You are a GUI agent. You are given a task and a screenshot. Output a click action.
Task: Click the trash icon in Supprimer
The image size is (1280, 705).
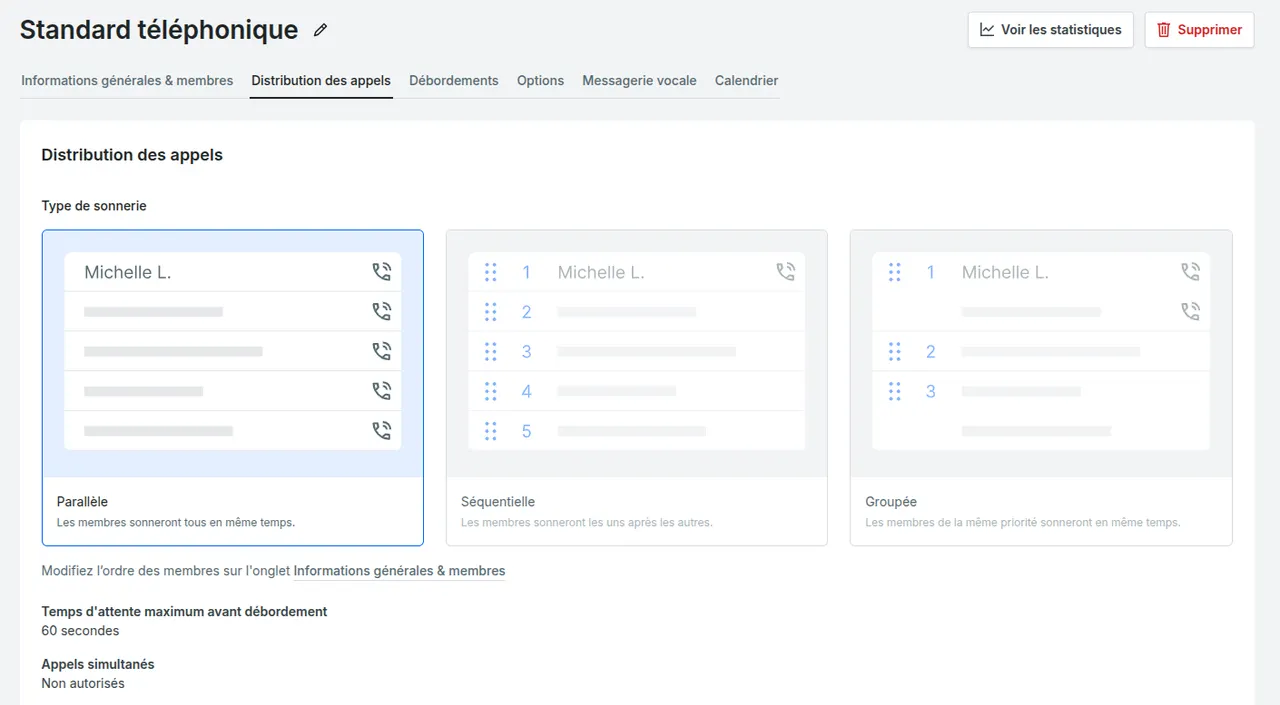(1164, 30)
